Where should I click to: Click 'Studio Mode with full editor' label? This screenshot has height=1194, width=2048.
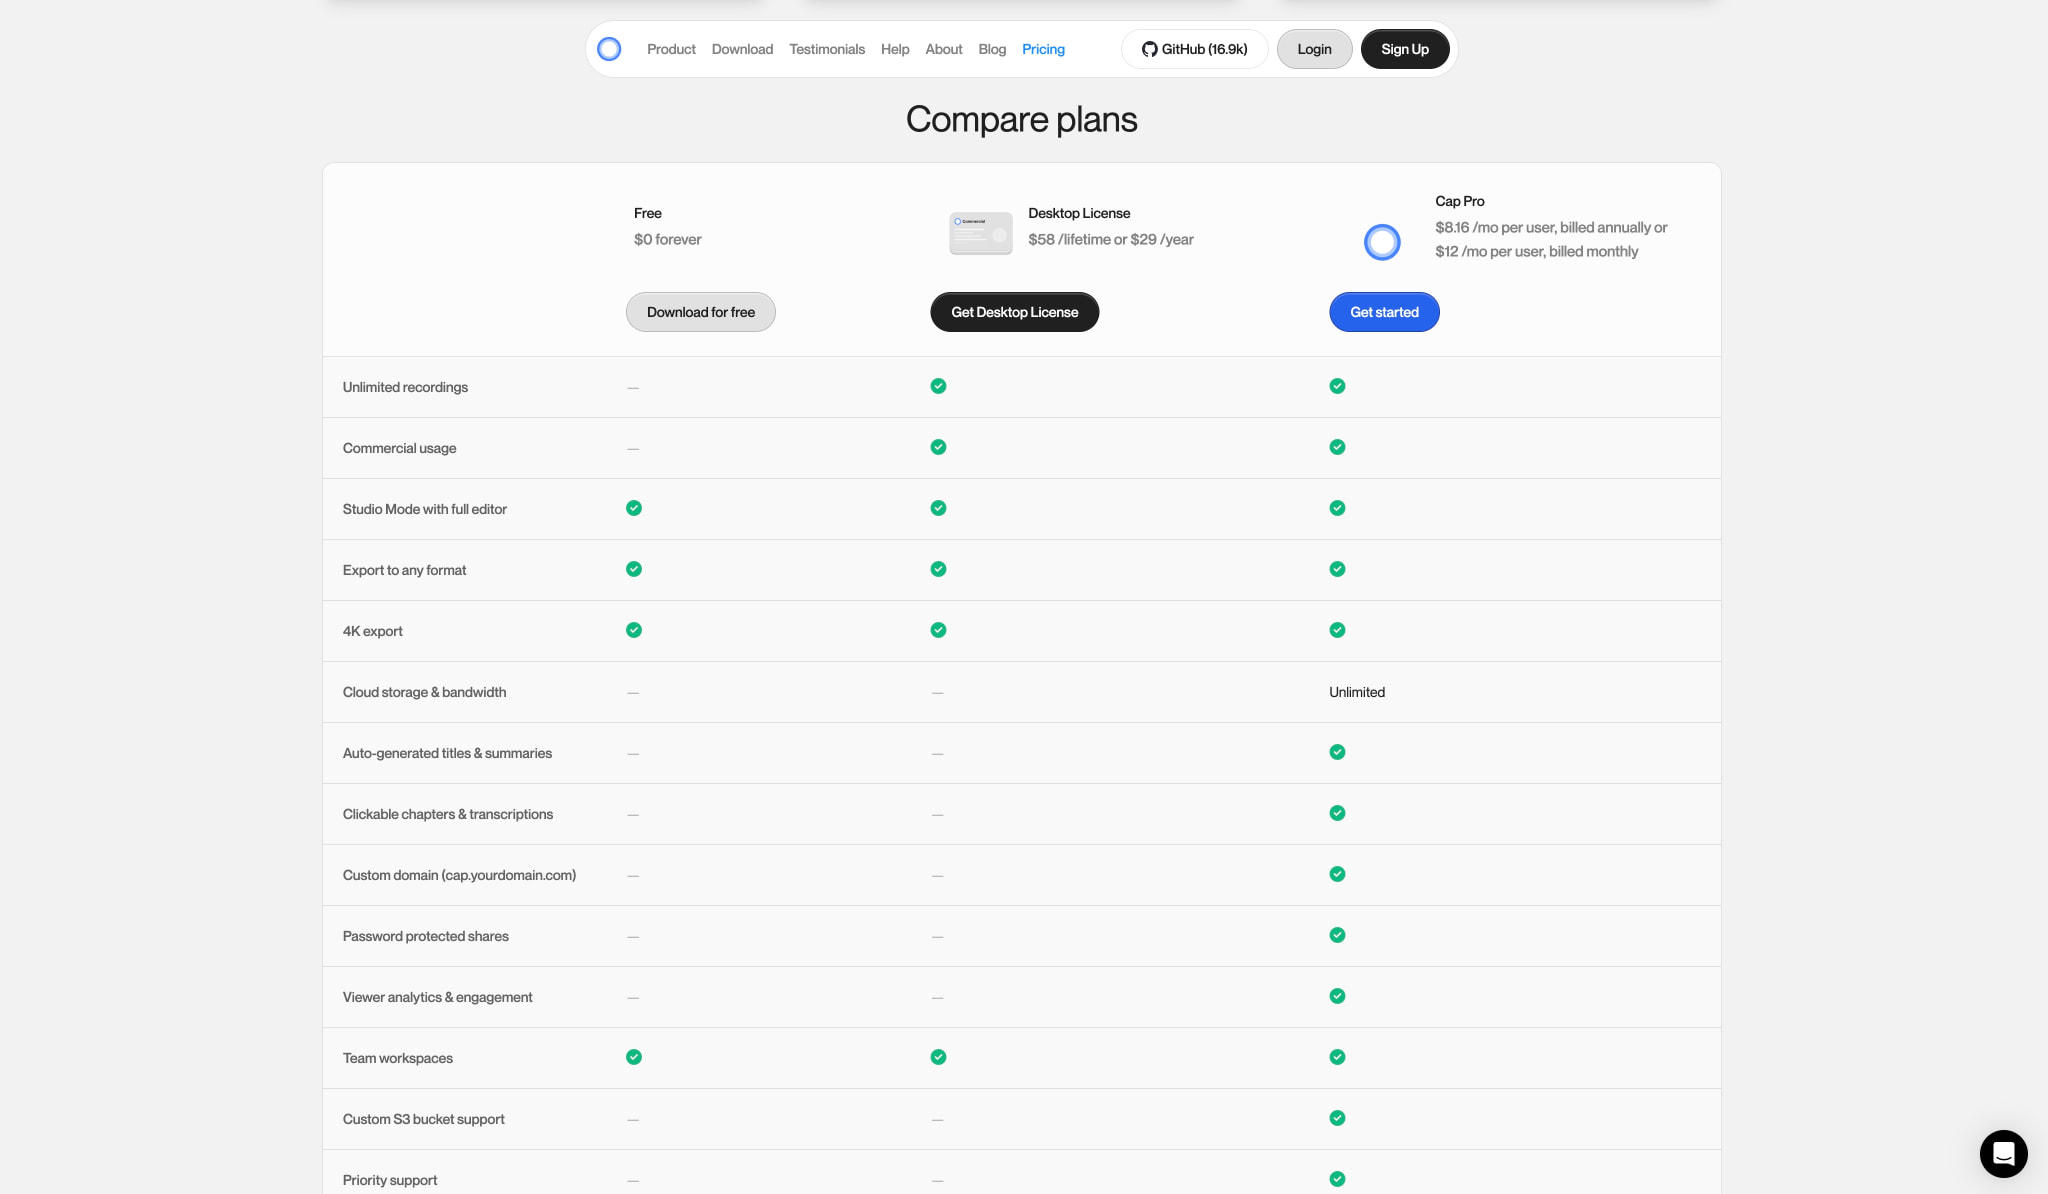pyautogui.click(x=424, y=509)
